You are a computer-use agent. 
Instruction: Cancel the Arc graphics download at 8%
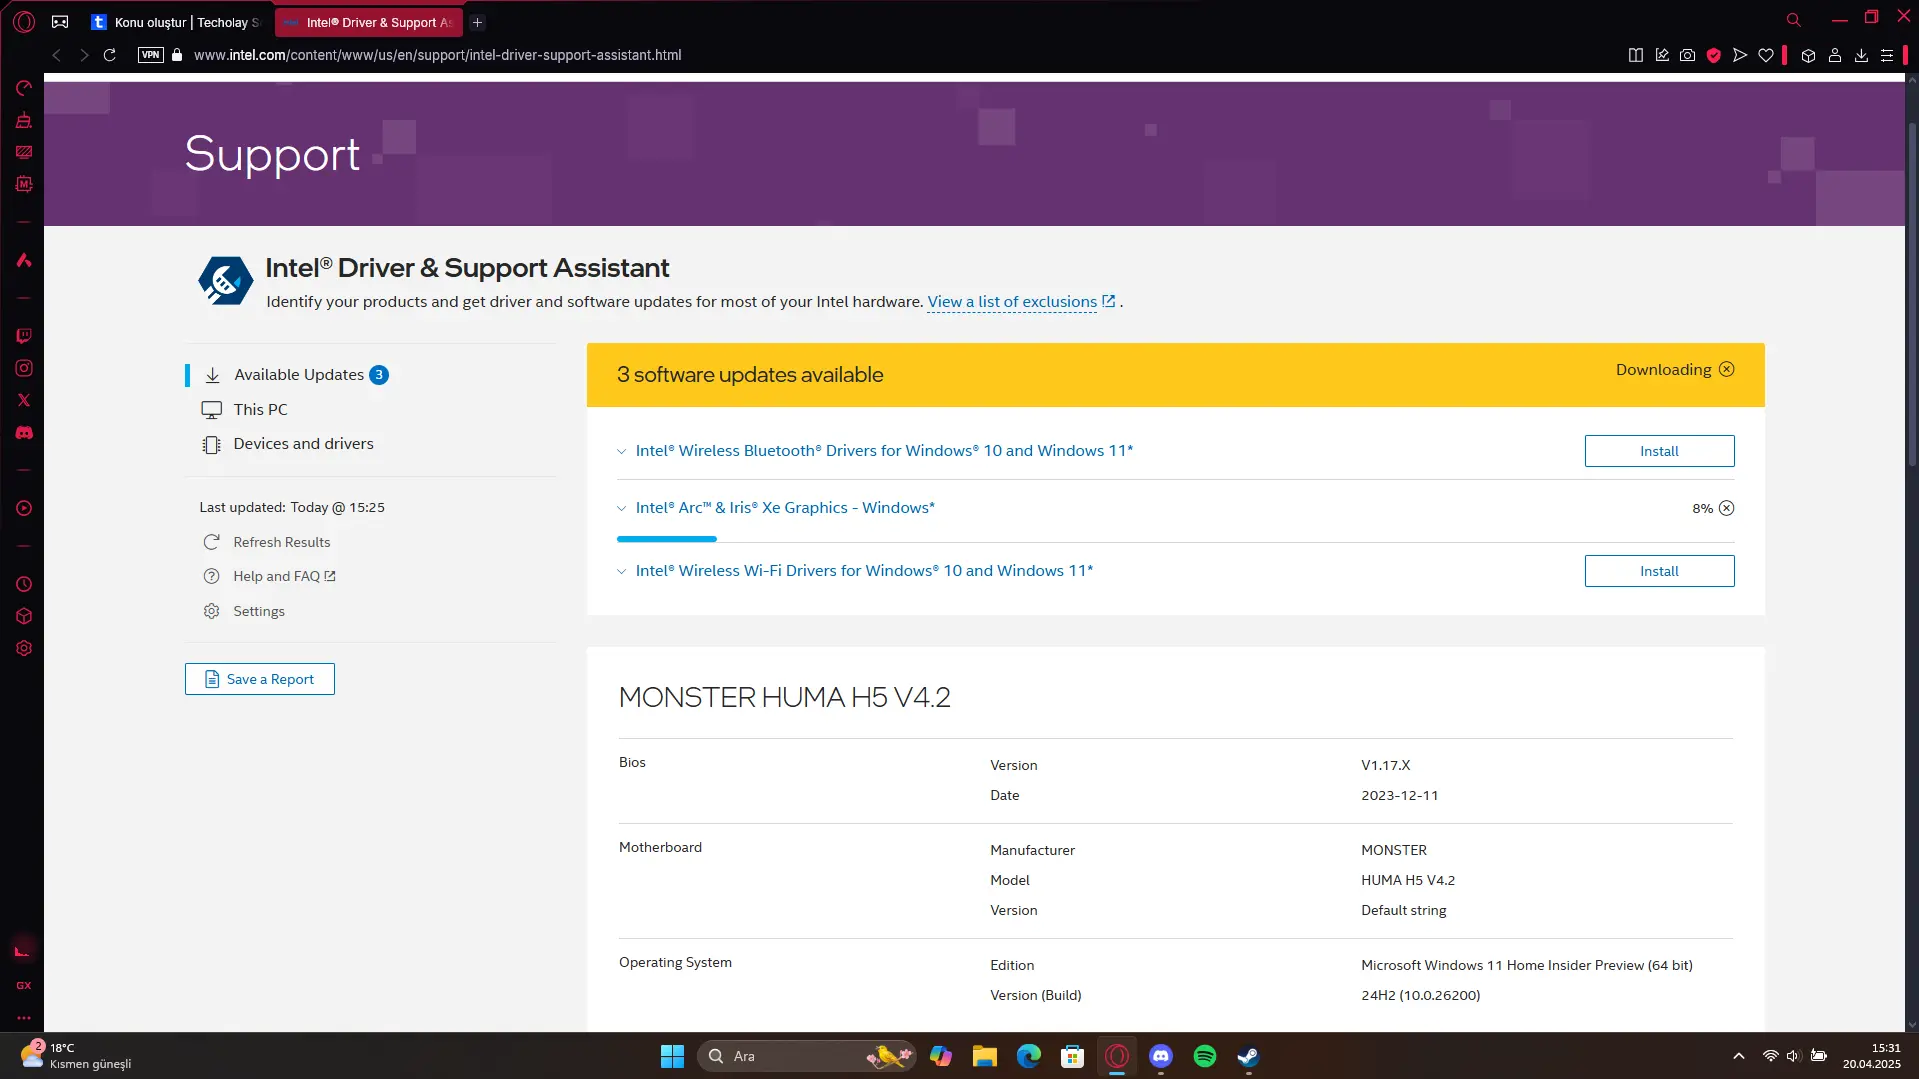point(1726,508)
